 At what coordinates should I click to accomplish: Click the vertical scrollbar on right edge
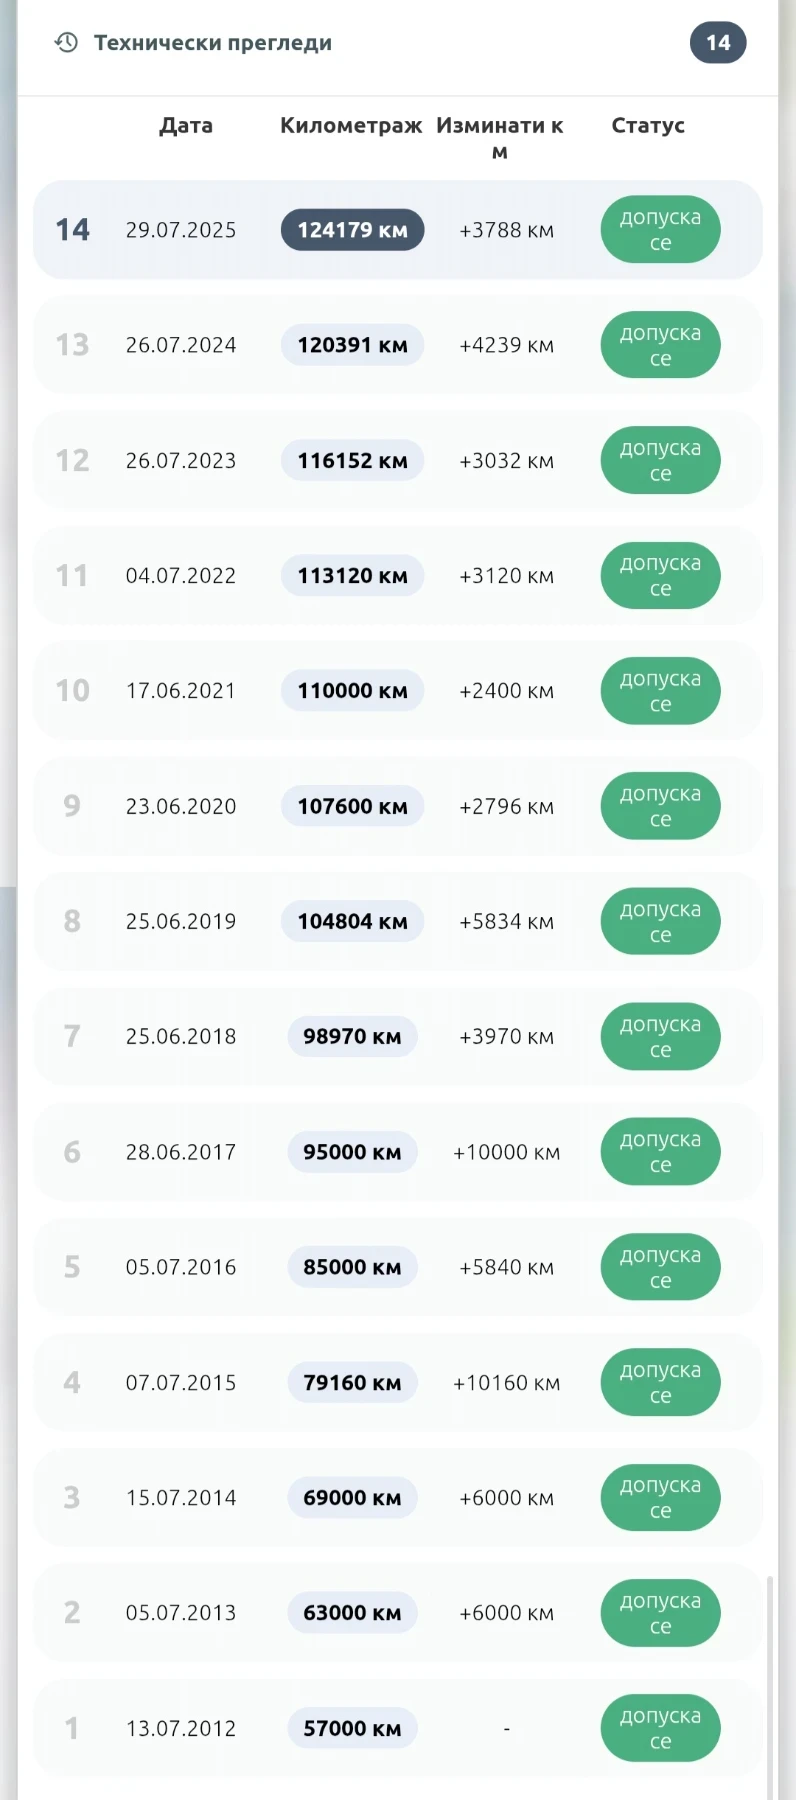point(769,1688)
